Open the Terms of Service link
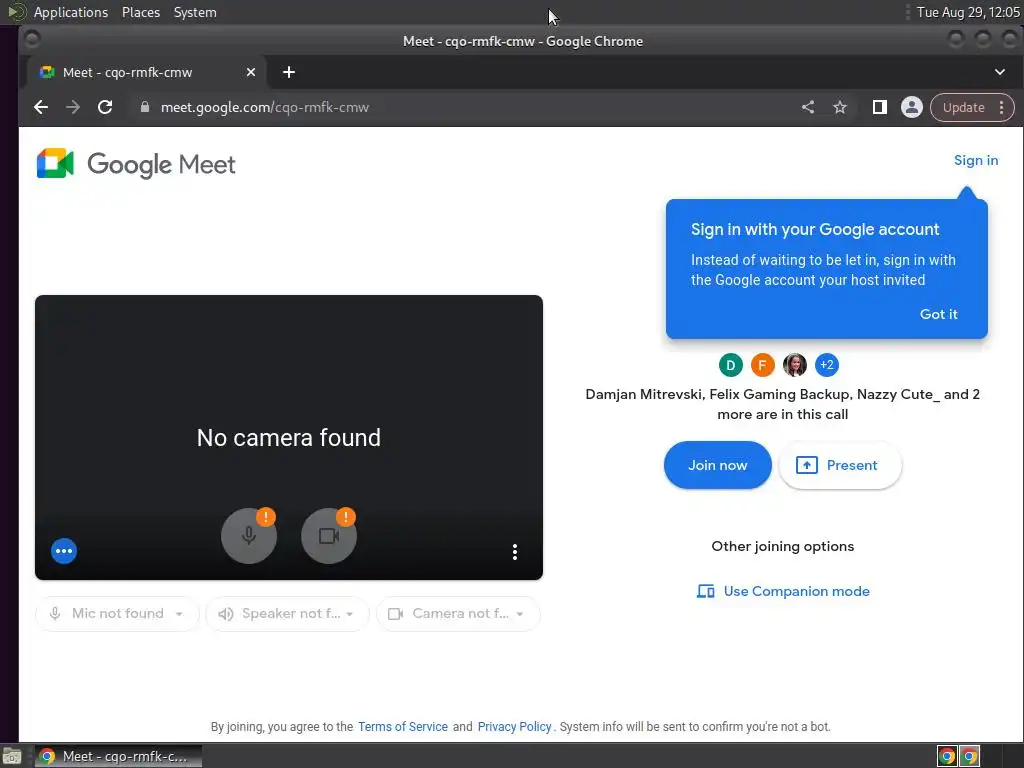 tap(403, 727)
